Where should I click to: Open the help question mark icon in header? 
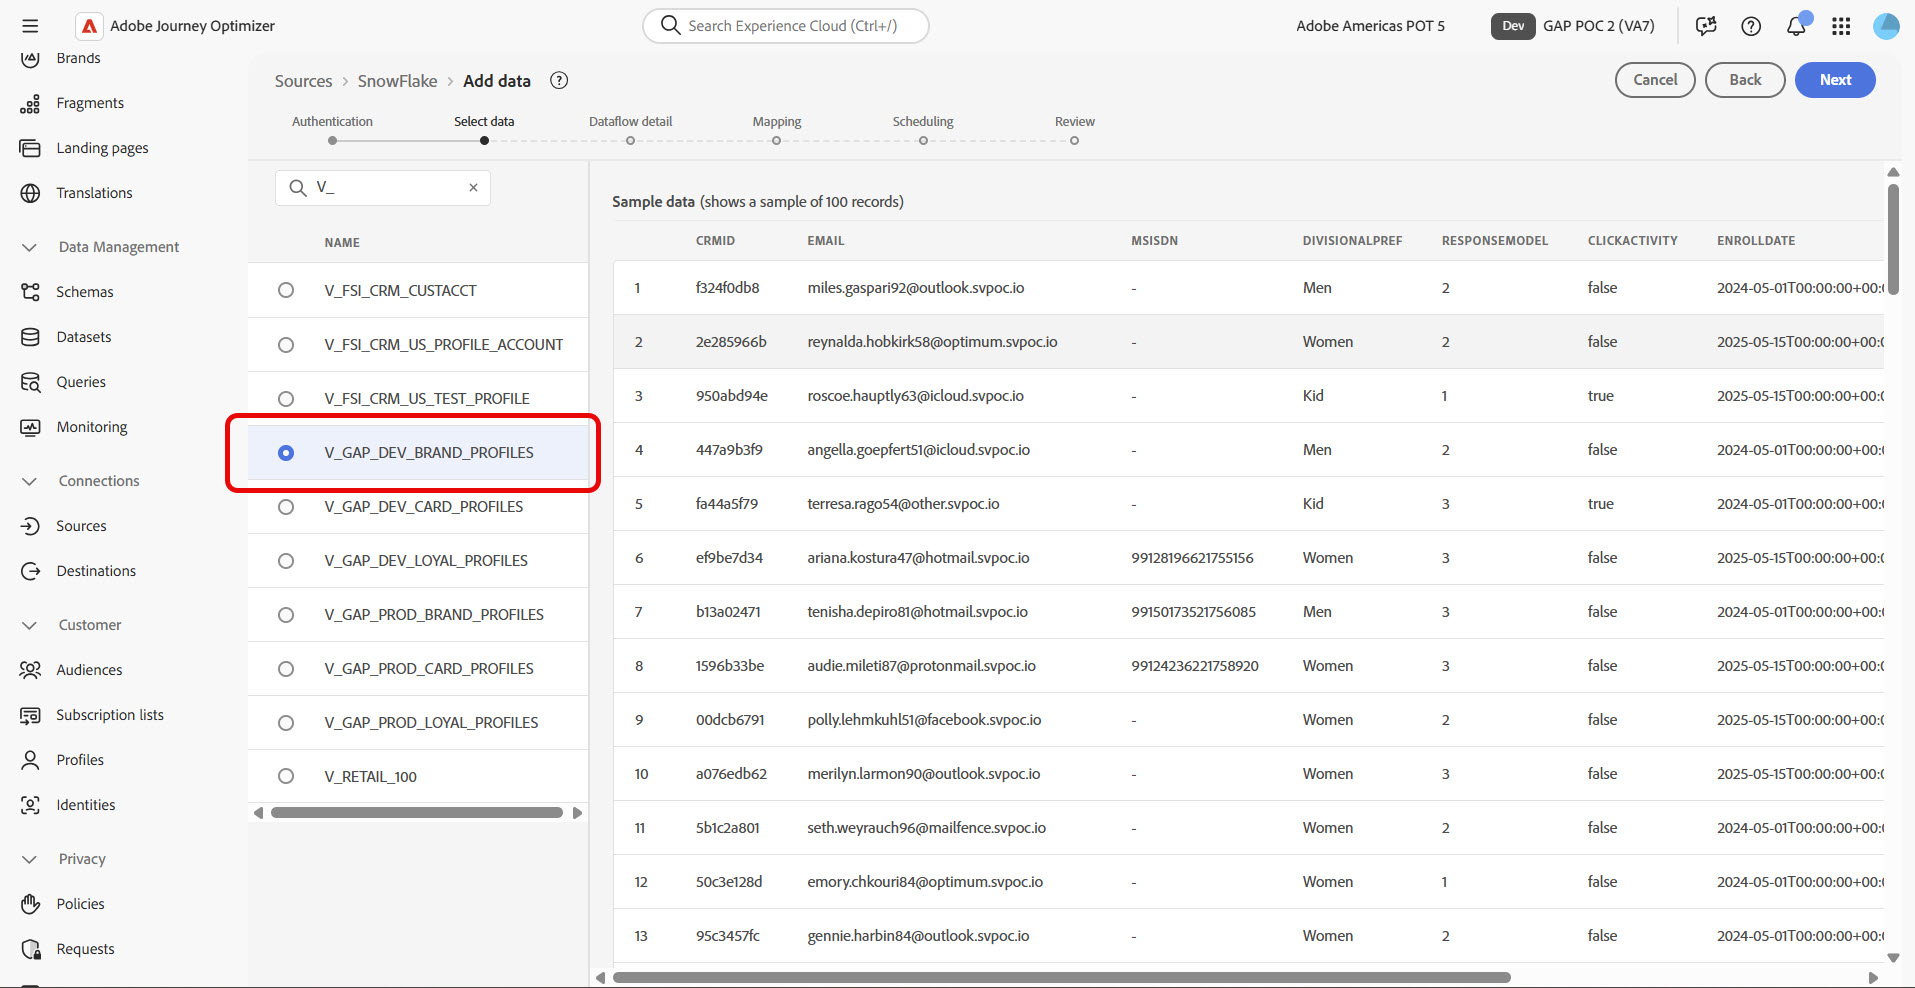[1751, 26]
